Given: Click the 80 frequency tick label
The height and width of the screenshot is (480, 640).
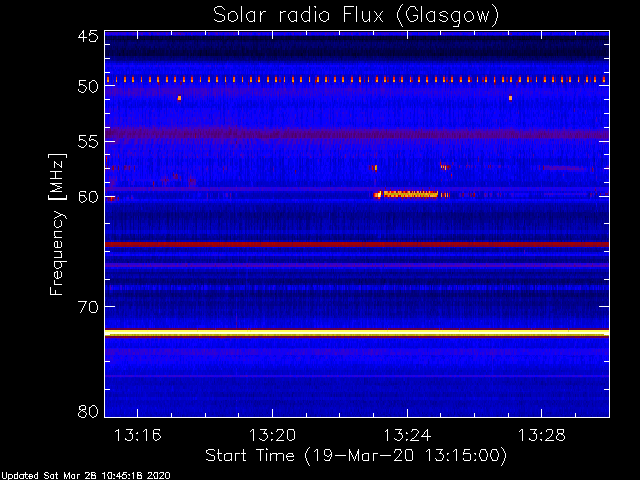Looking at the screenshot, I should click(x=88, y=411).
